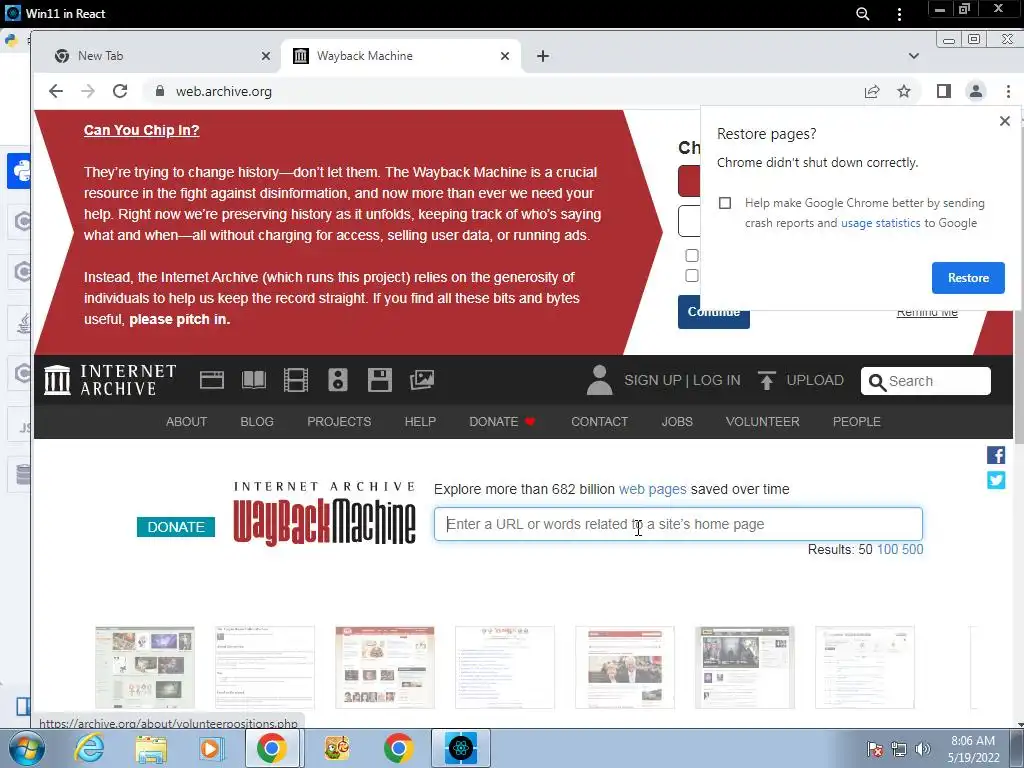The width and height of the screenshot is (1024, 768).
Task: Open the BLOG menu item
Action: (257, 422)
